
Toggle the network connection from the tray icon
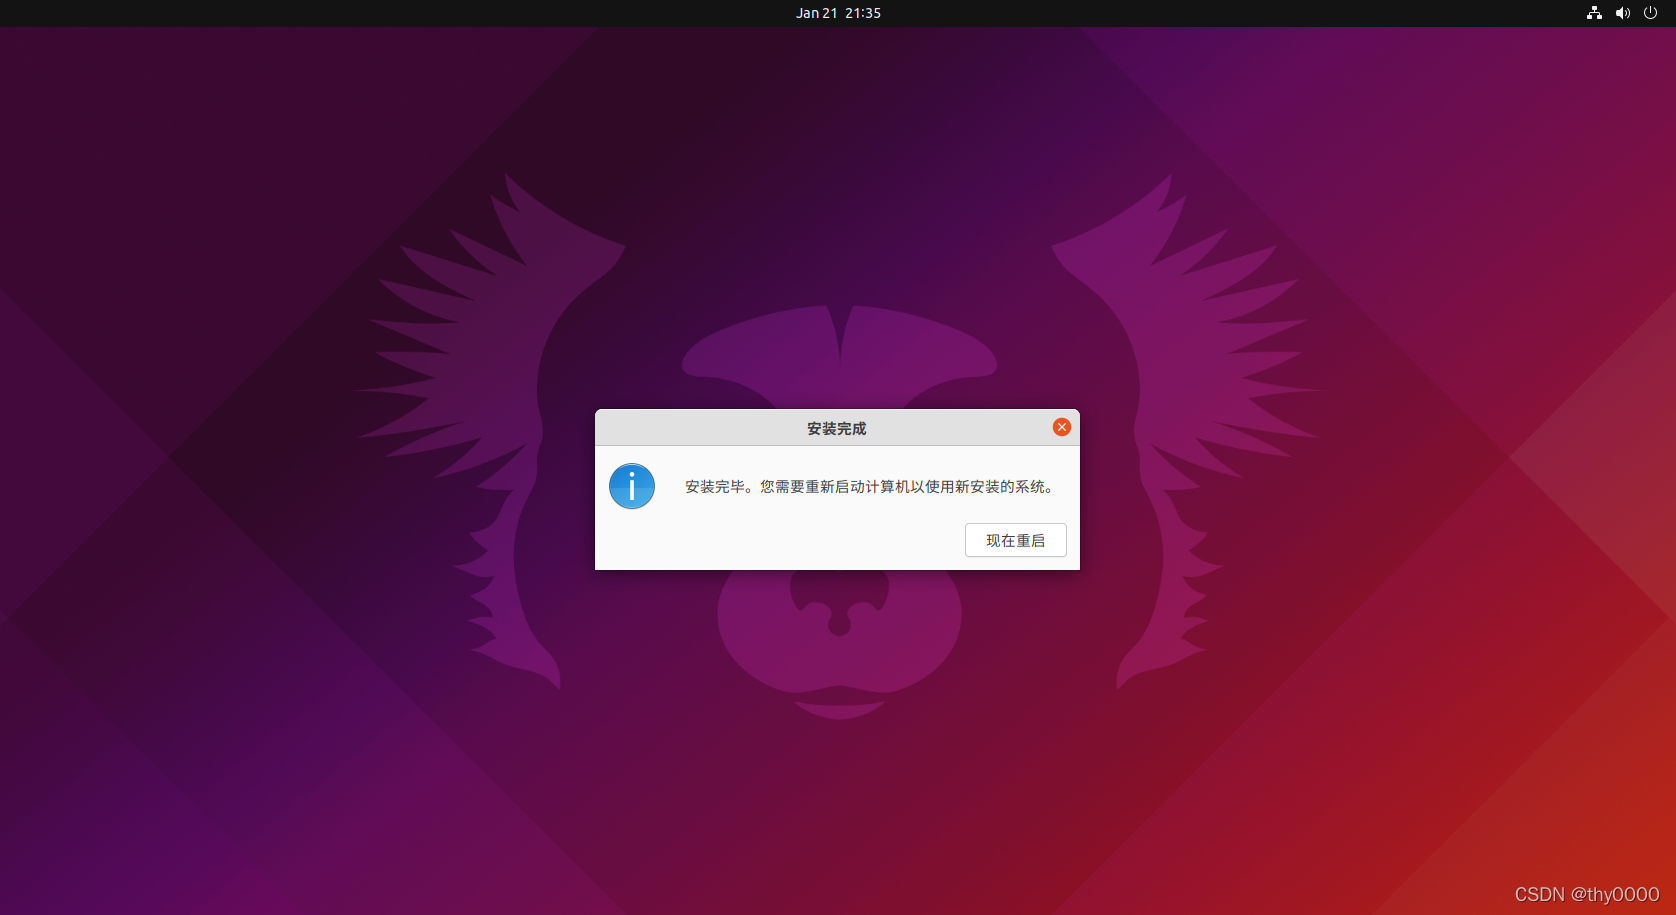coord(1594,13)
